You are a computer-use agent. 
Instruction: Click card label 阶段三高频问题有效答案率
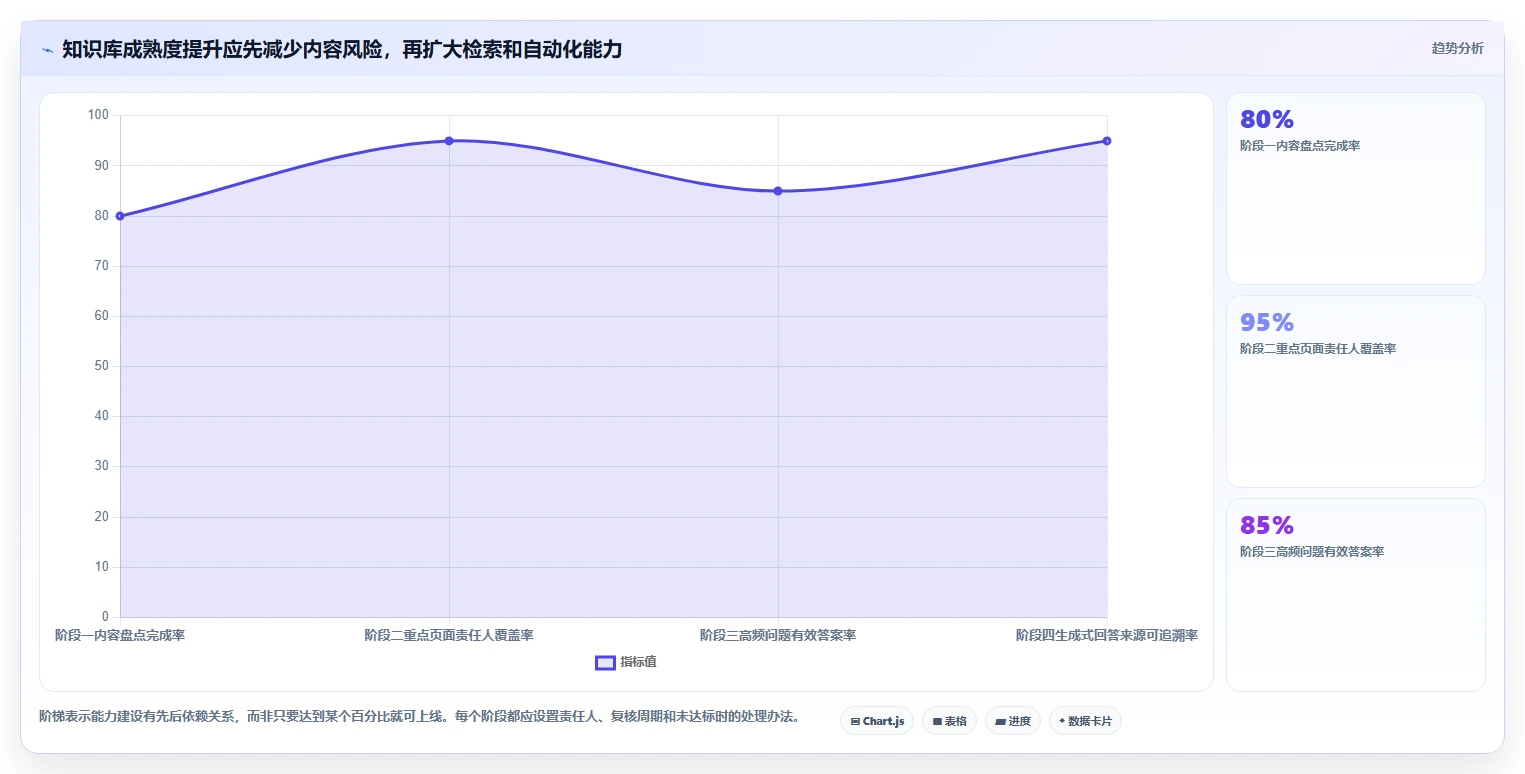(1312, 552)
